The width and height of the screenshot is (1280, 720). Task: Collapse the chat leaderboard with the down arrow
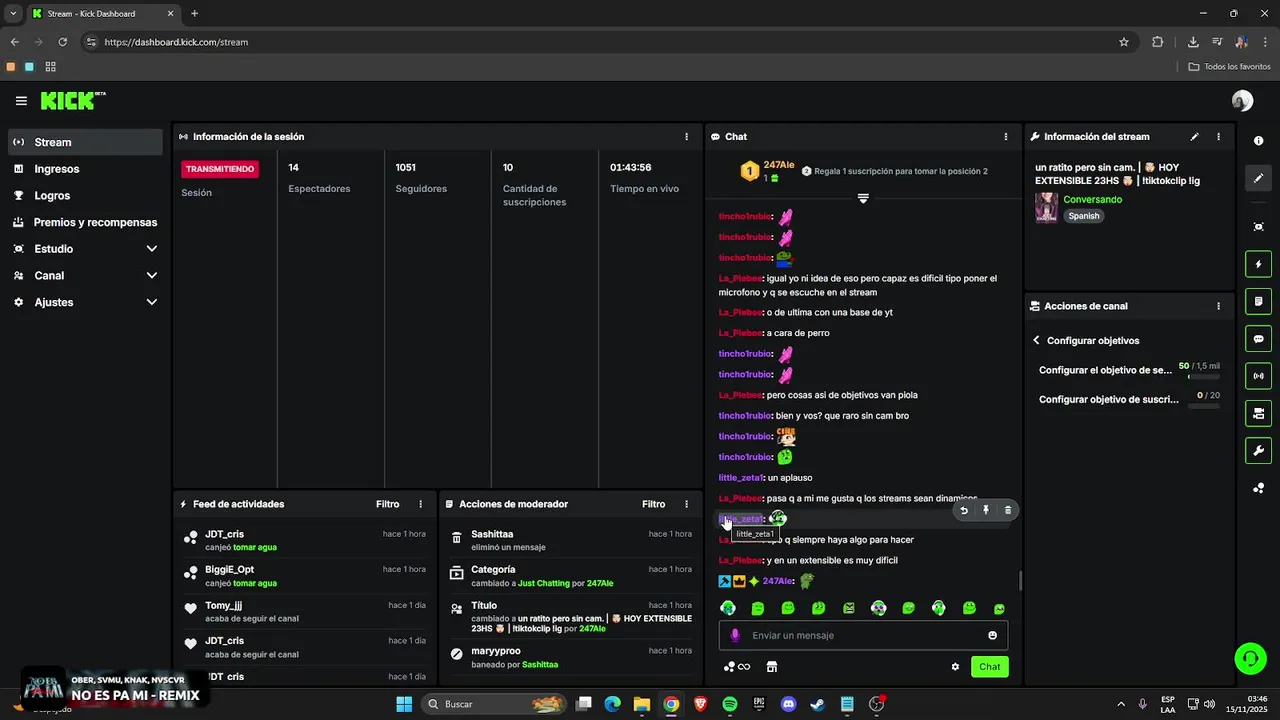pyautogui.click(x=863, y=198)
